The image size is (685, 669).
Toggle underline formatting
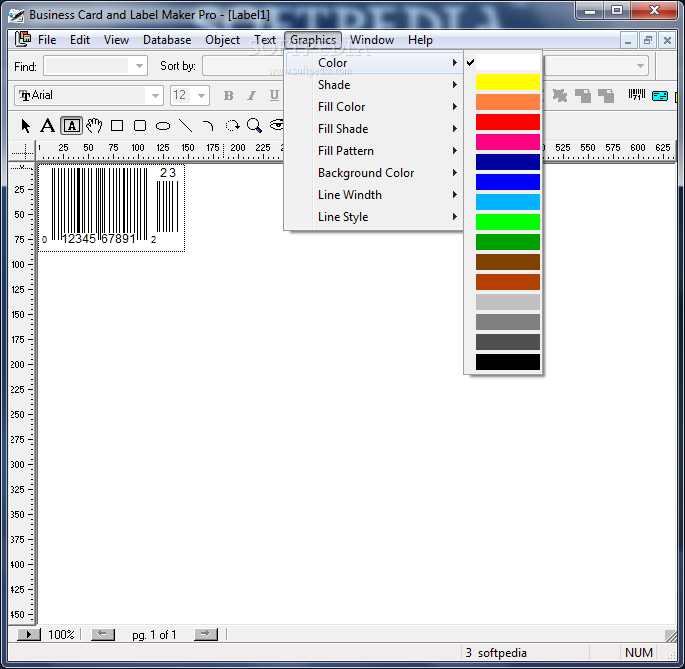[274, 96]
